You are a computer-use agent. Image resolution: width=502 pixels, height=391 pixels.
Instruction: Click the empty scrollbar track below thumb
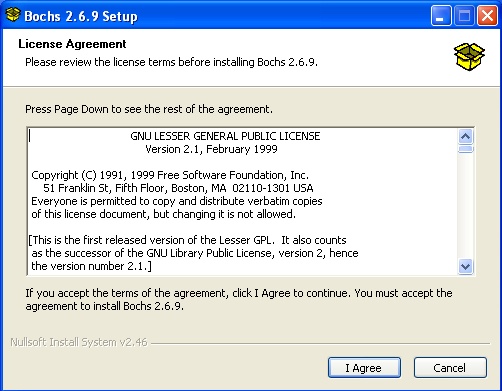465,206
